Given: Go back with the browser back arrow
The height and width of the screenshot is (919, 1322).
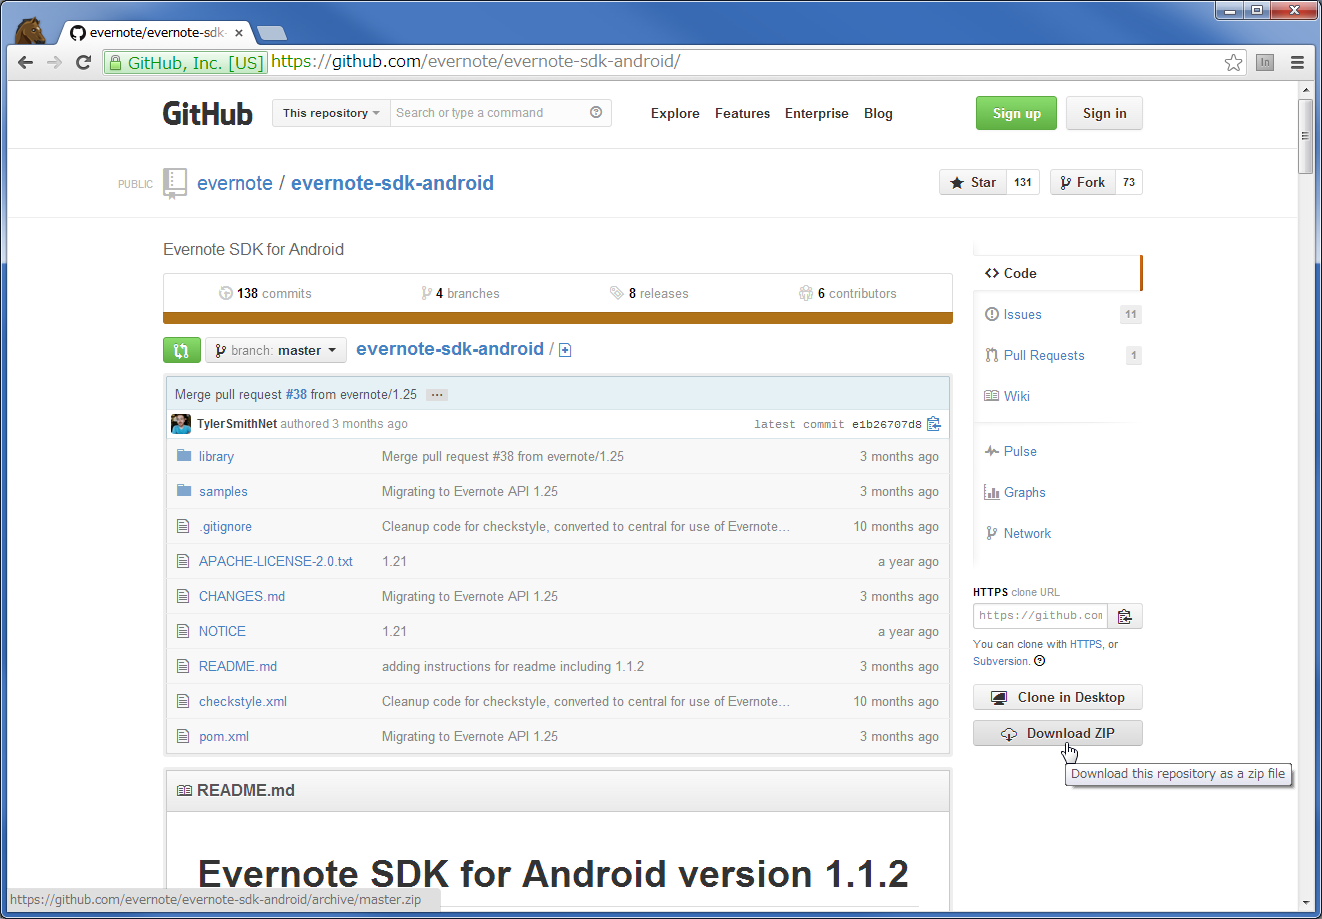Looking at the screenshot, I should point(26,62).
